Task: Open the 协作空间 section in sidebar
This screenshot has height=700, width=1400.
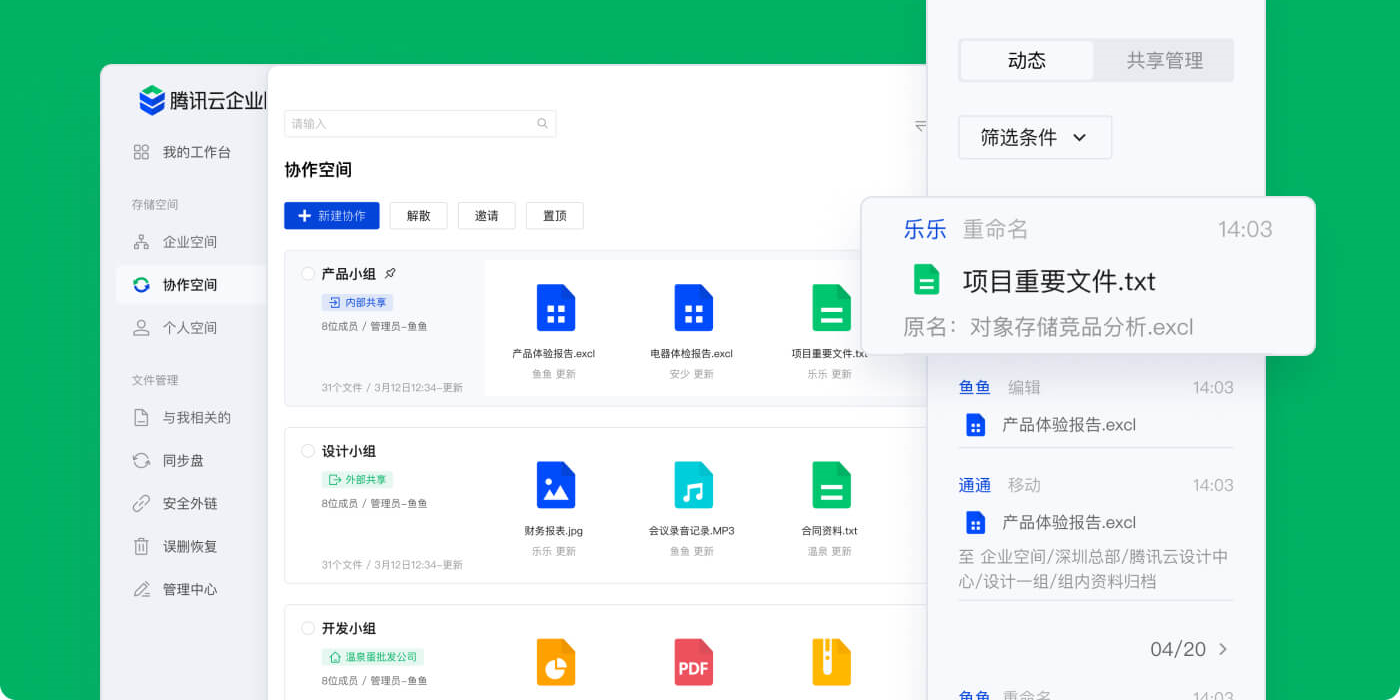Action: coord(201,284)
